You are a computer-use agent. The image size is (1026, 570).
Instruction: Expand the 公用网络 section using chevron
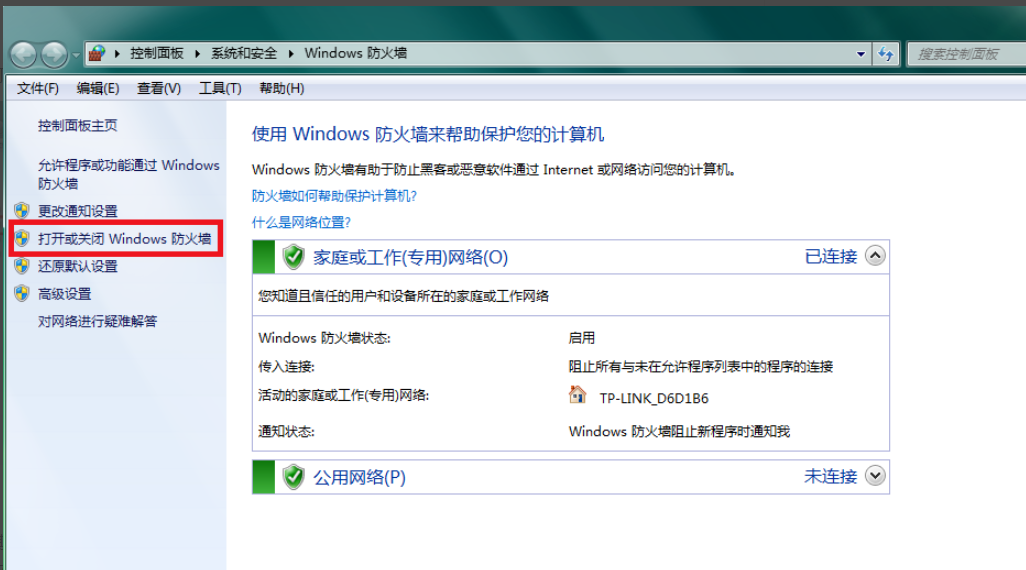pos(875,476)
